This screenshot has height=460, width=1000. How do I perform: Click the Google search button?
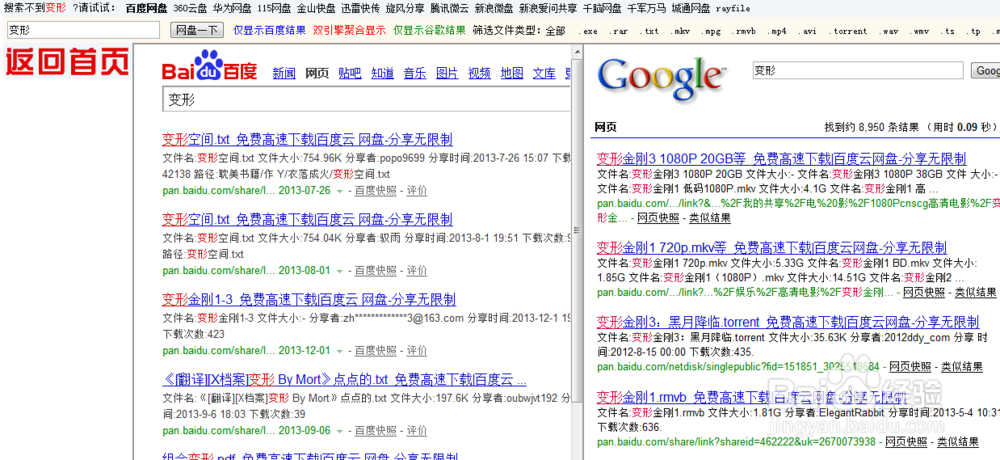point(986,71)
